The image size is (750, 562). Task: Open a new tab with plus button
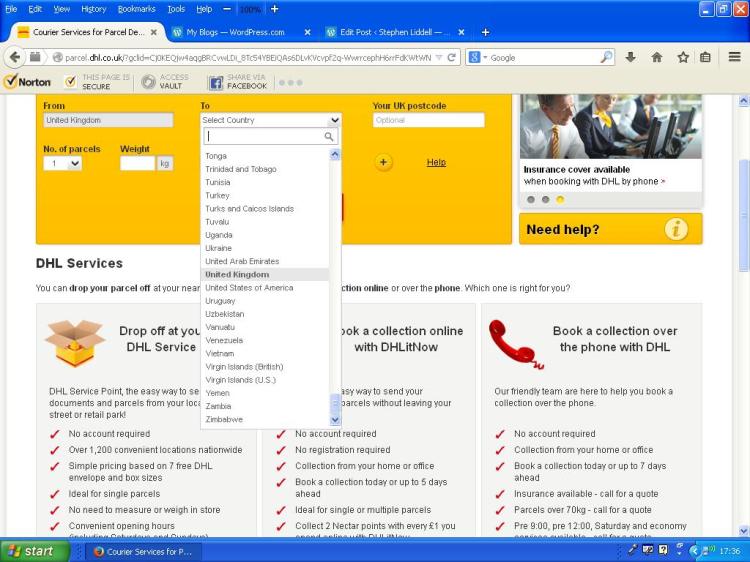click(x=486, y=32)
